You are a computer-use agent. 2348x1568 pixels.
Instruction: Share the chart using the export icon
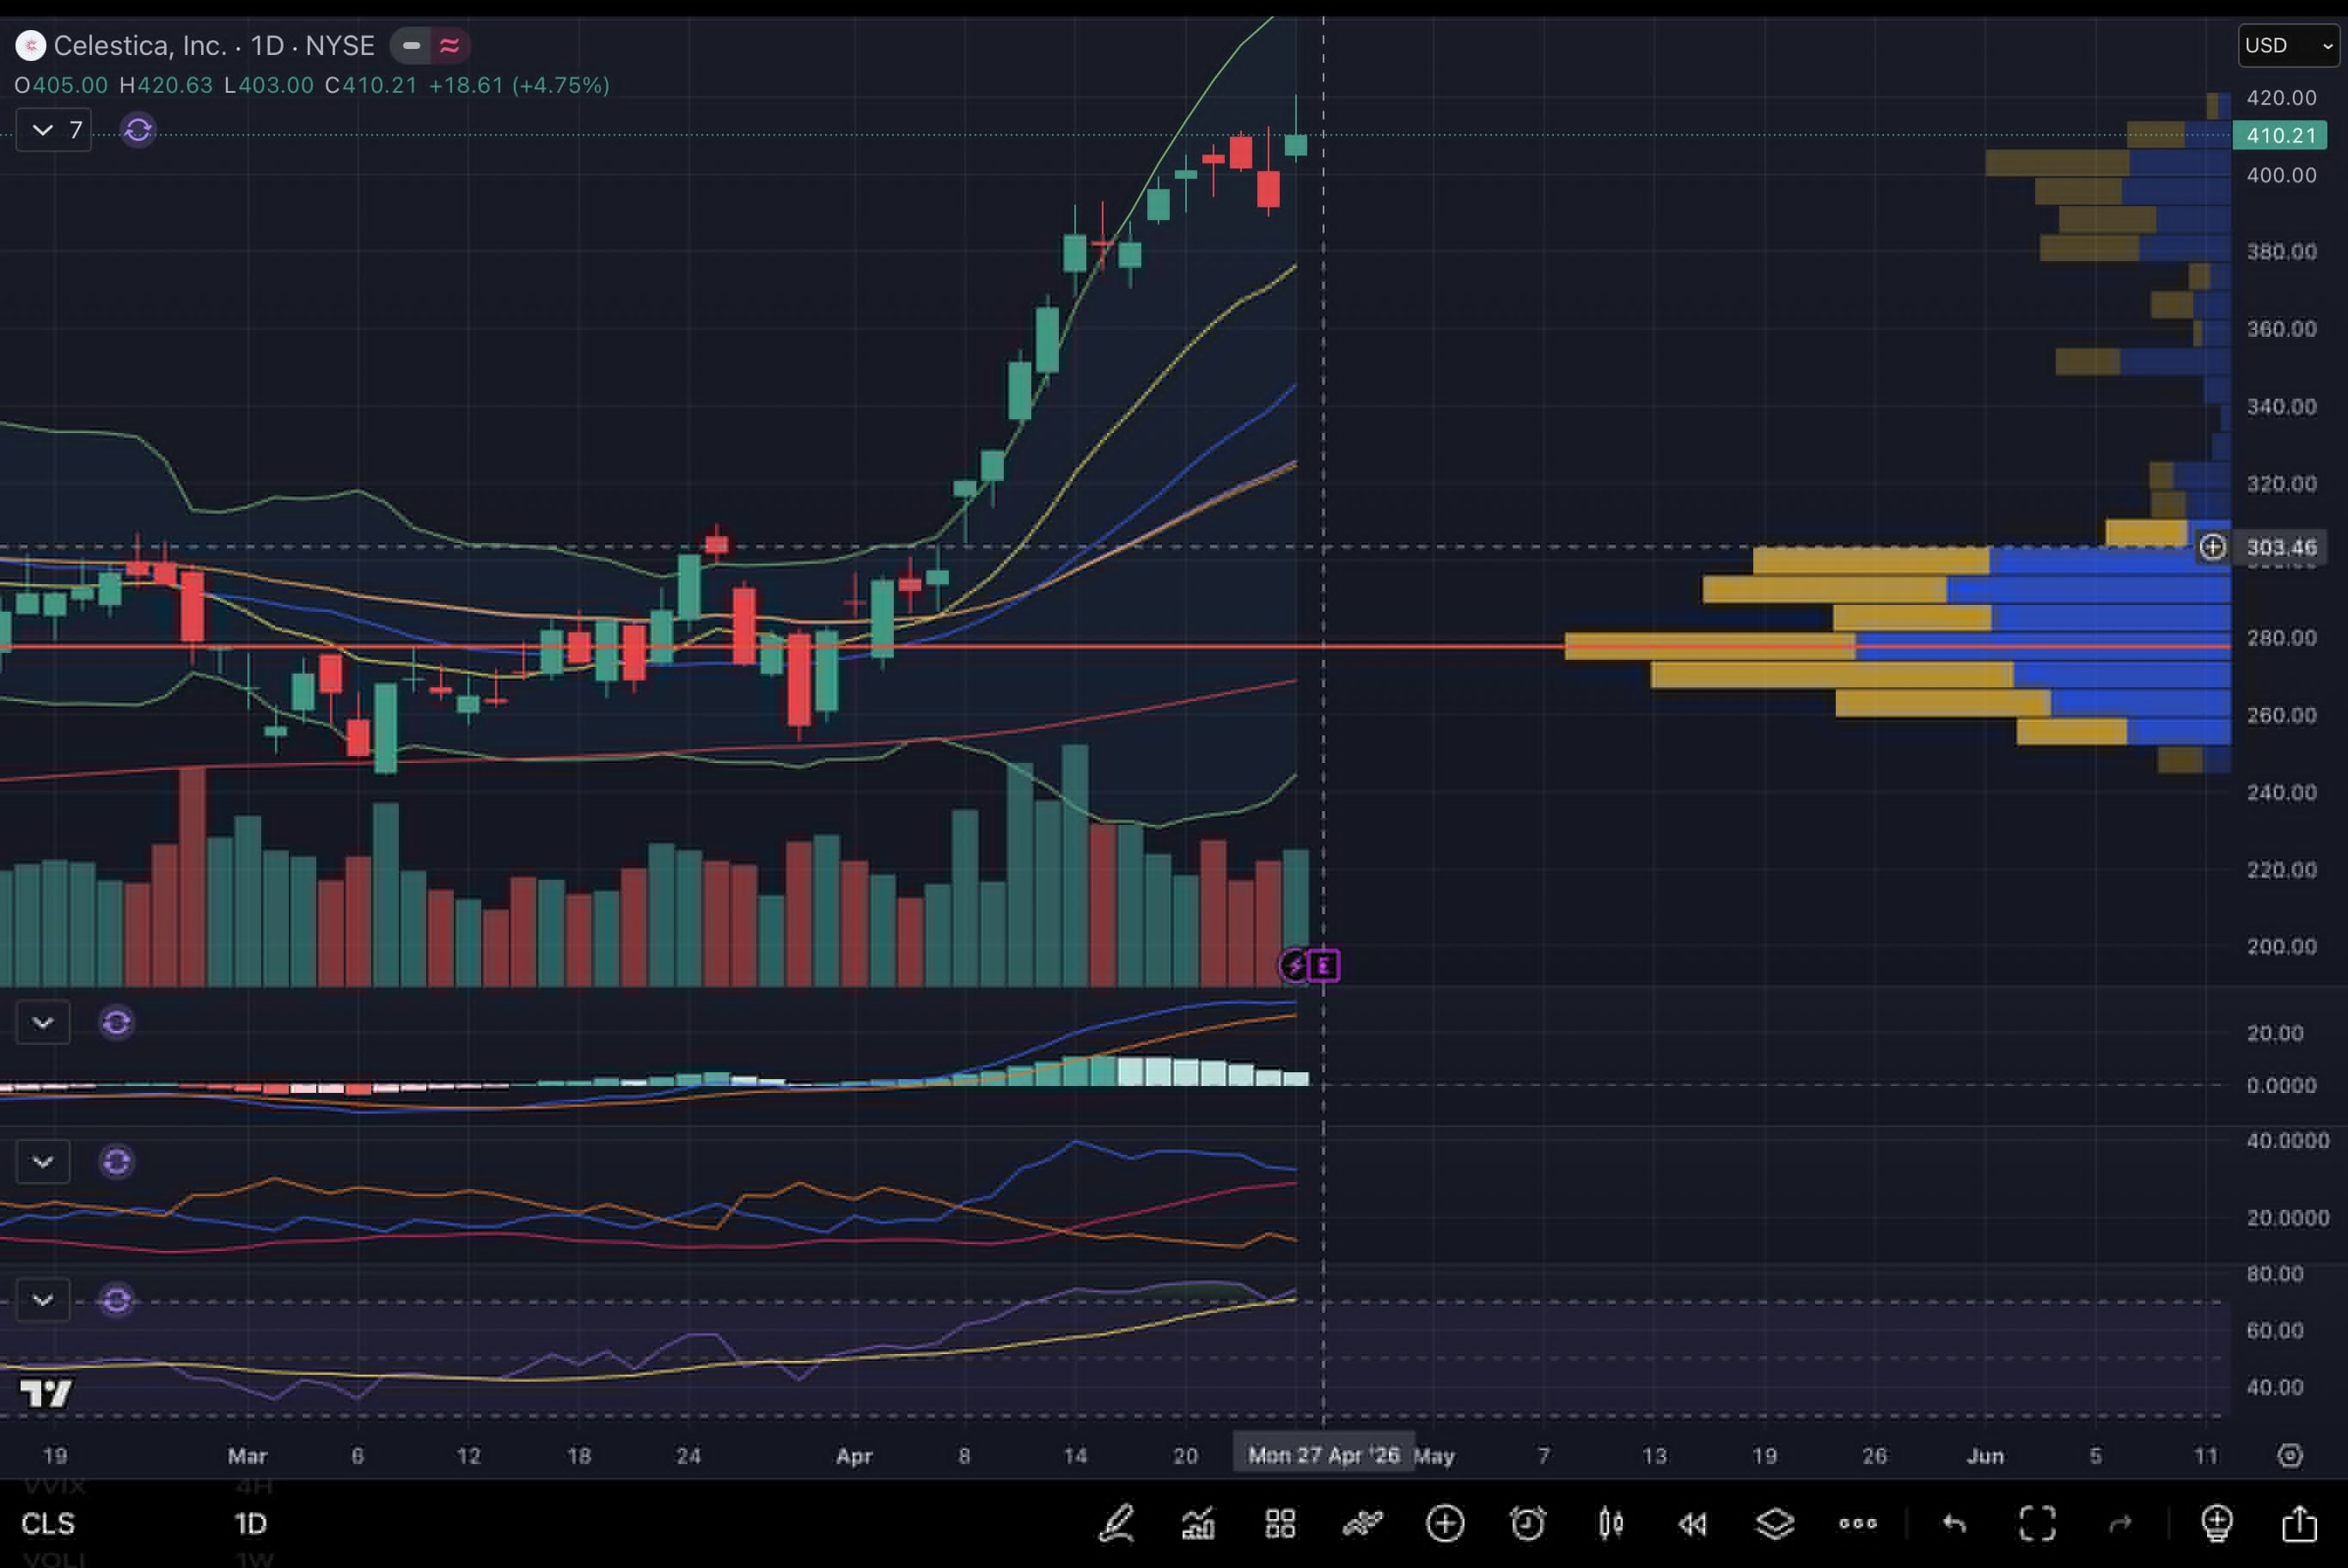tap(2300, 1524)
